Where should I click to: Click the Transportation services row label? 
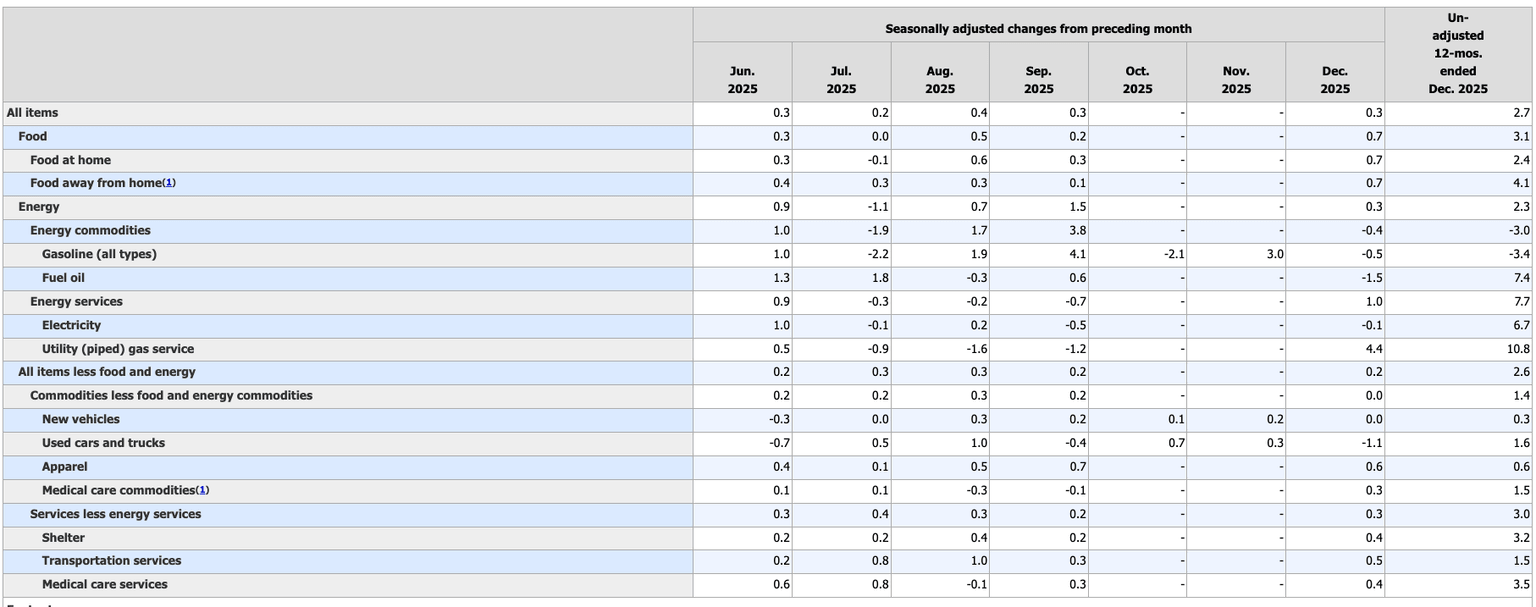point(111,561)
